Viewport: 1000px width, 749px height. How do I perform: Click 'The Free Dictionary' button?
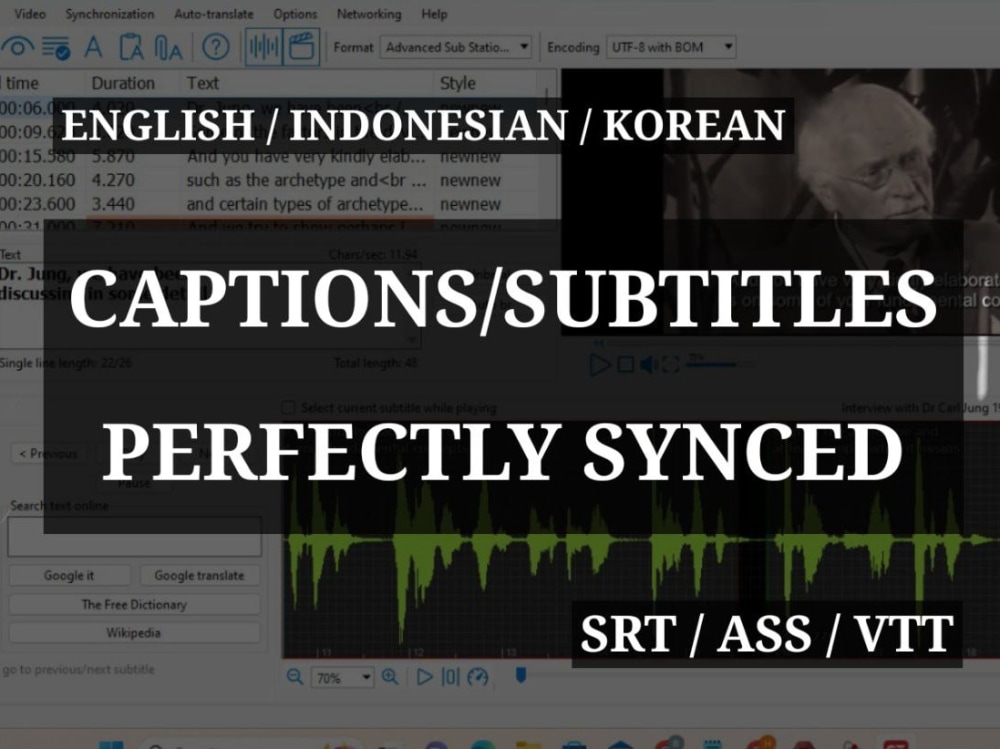135,604
